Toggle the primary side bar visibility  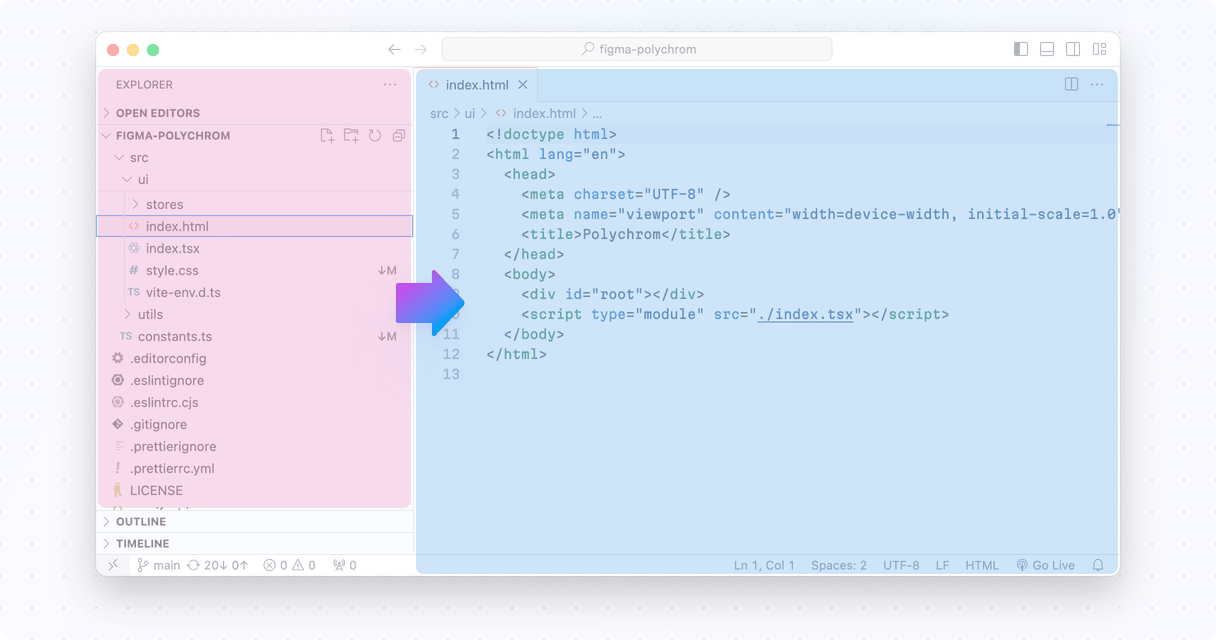point(1021,49)
